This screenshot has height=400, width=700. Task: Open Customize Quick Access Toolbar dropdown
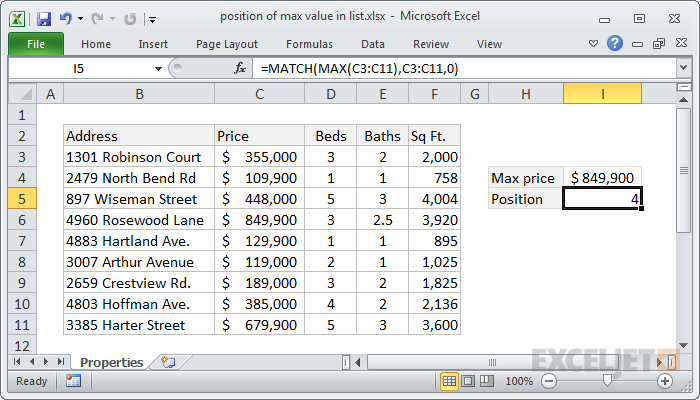[x=152, y=19]
